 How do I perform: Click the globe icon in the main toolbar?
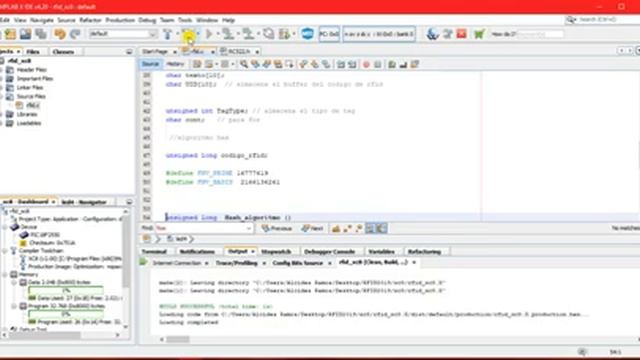[432, 34]
